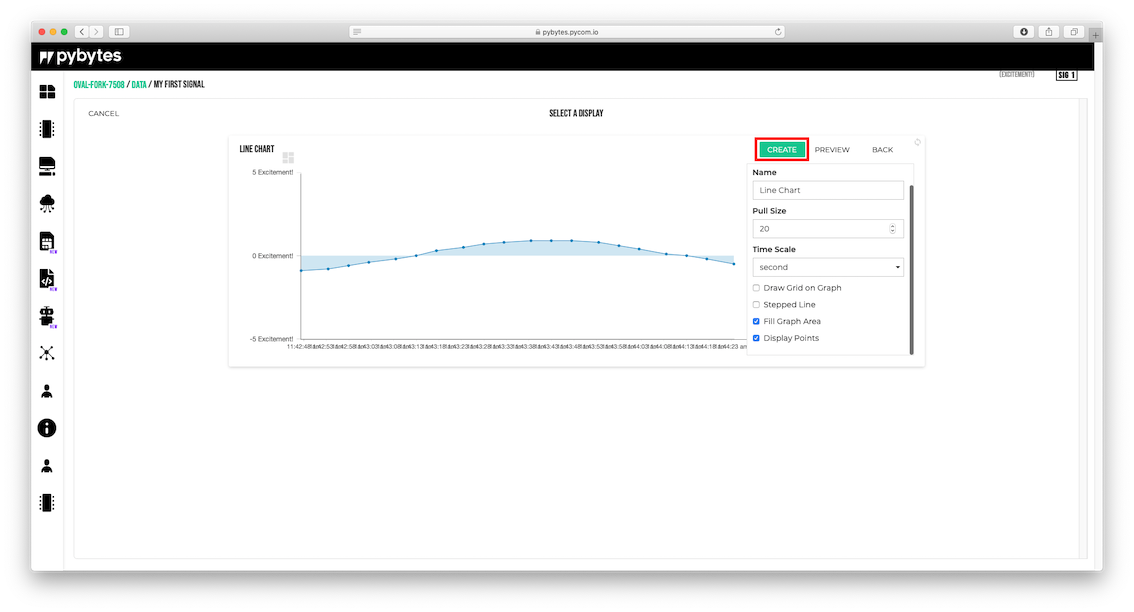
Task: Click Preview in the chart settings
Action: point(832,150)
